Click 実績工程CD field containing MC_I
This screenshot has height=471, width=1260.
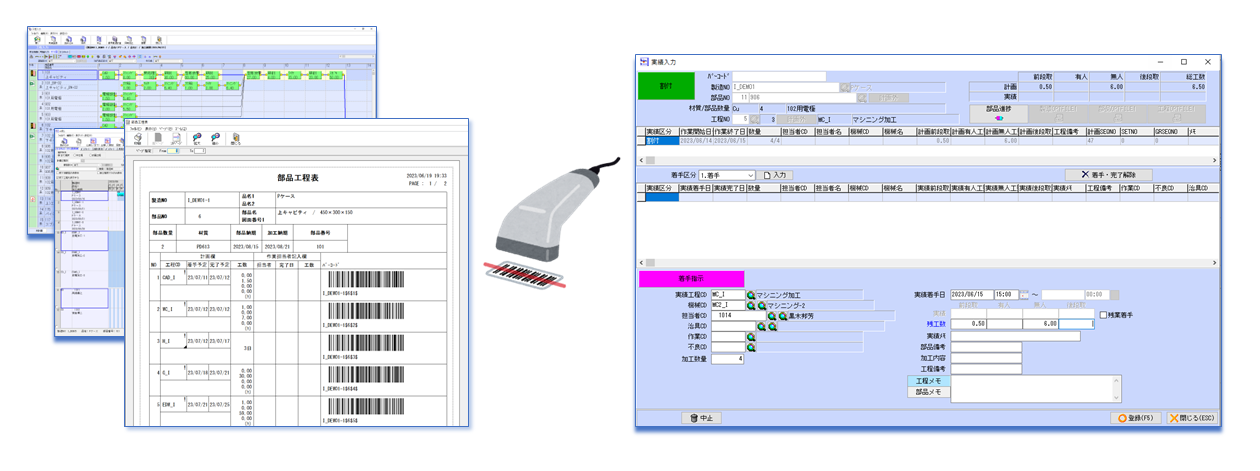(728, 294)
